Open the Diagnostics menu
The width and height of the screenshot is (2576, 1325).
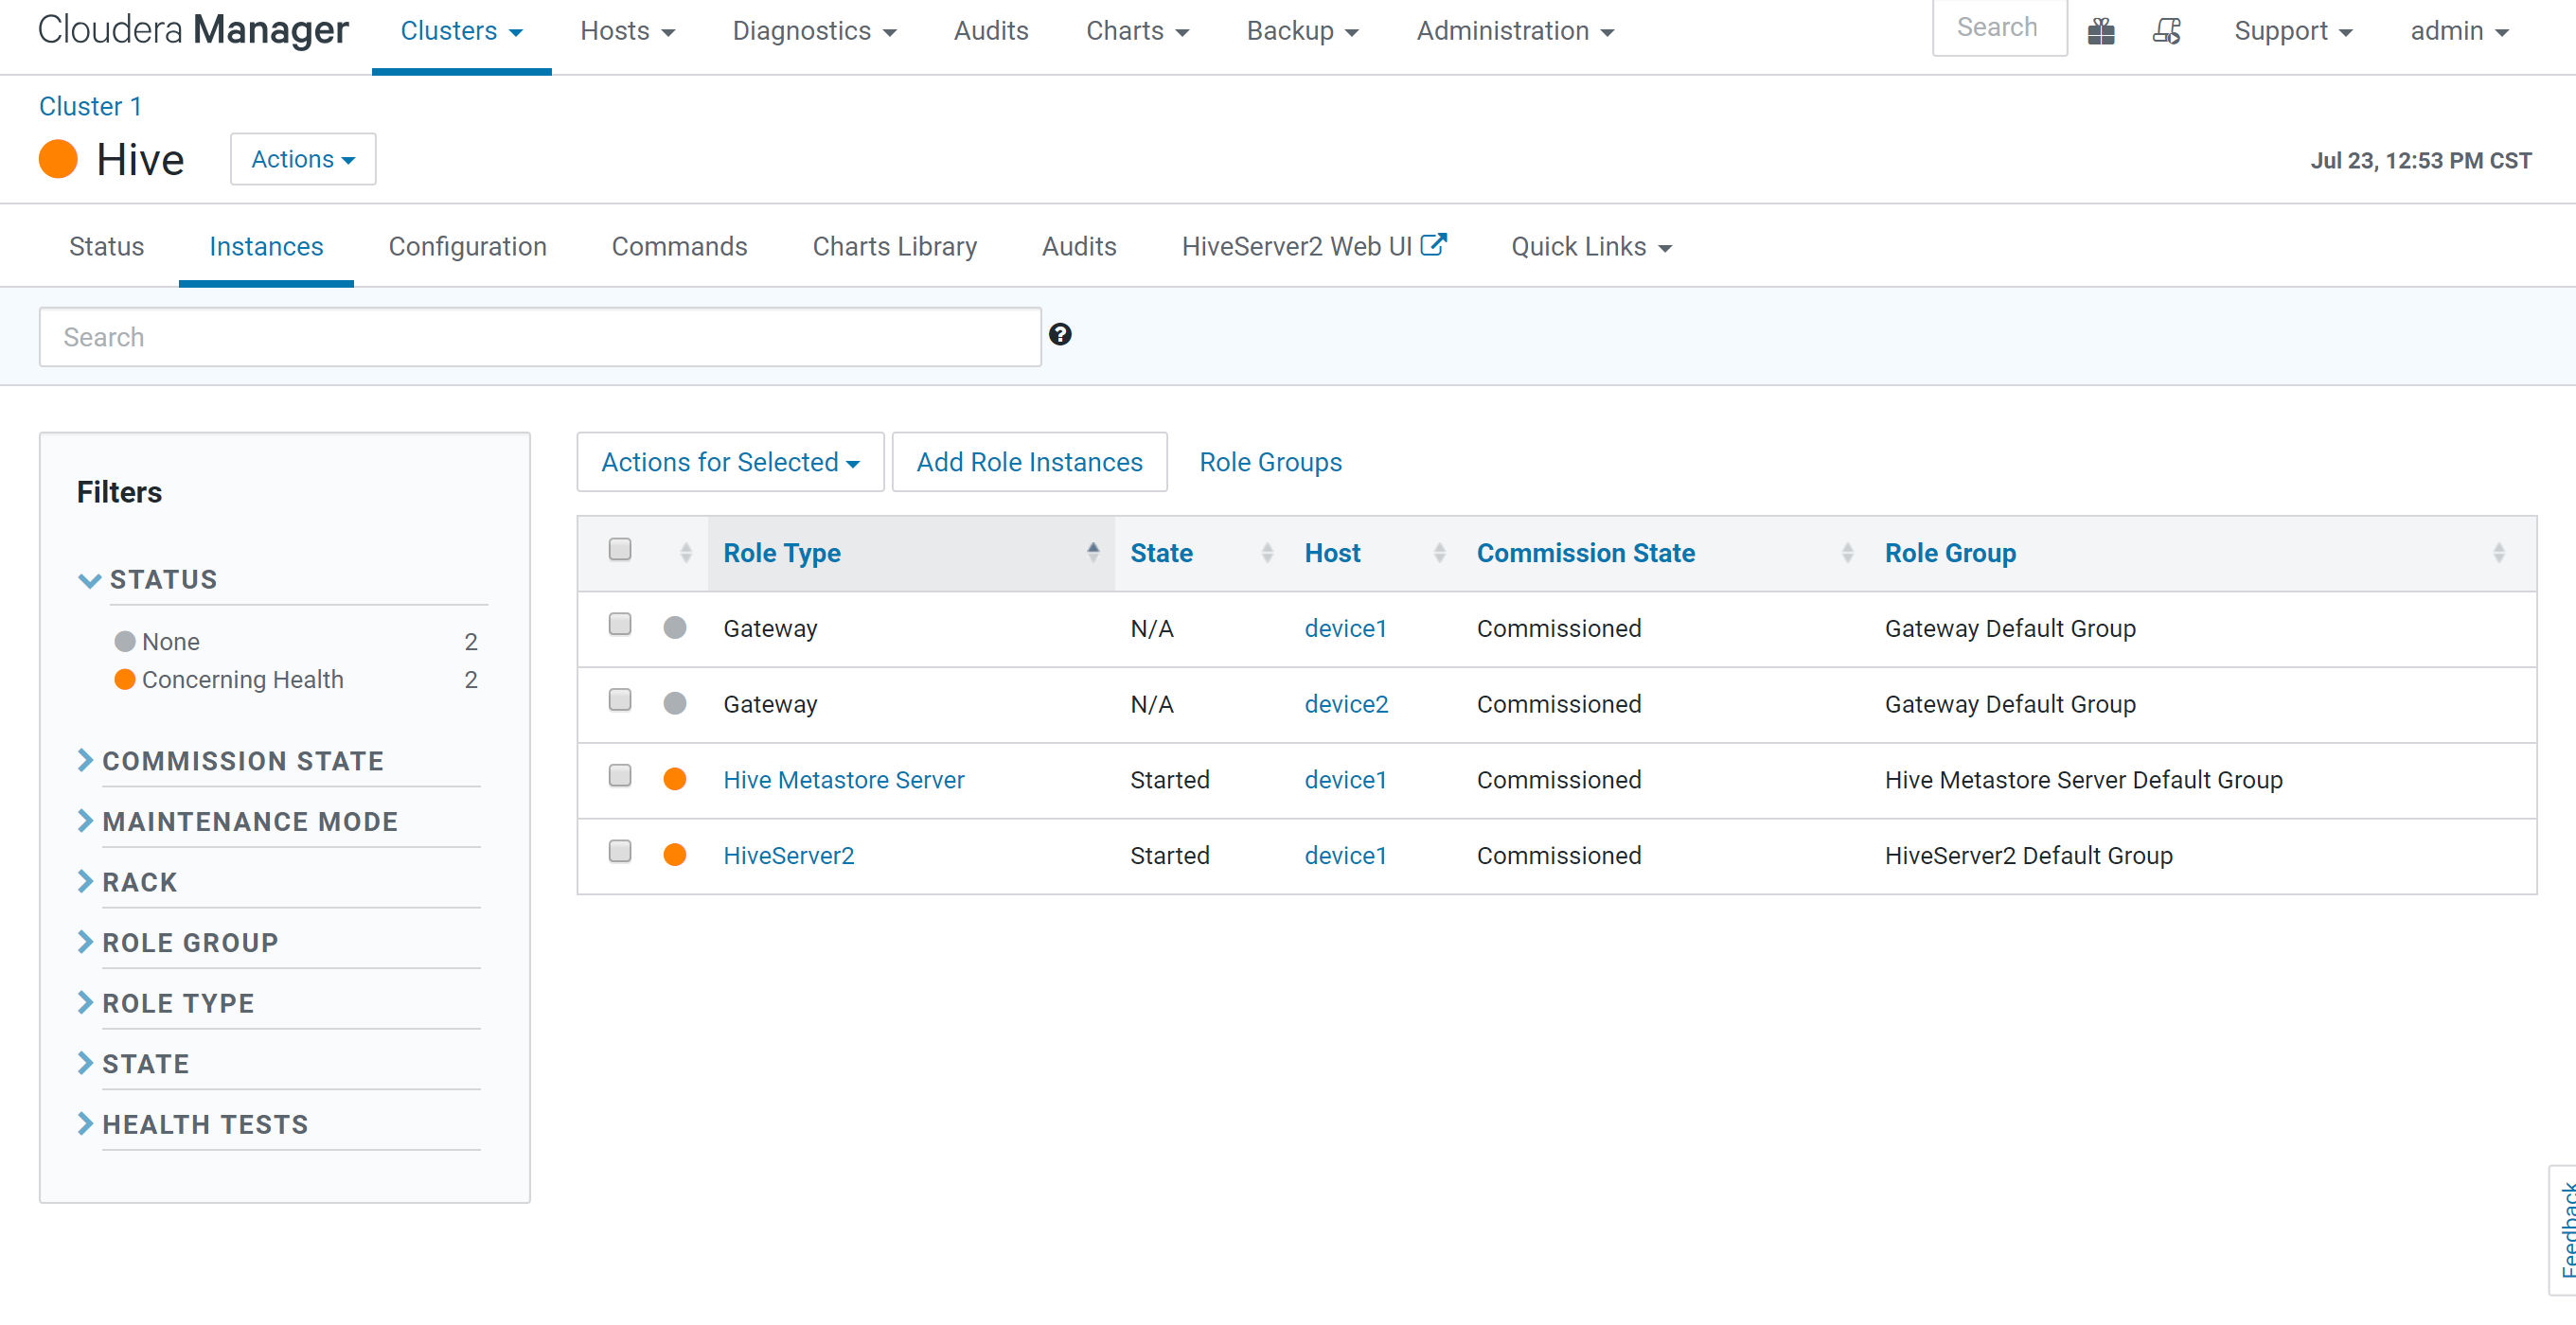coord(813,31)
